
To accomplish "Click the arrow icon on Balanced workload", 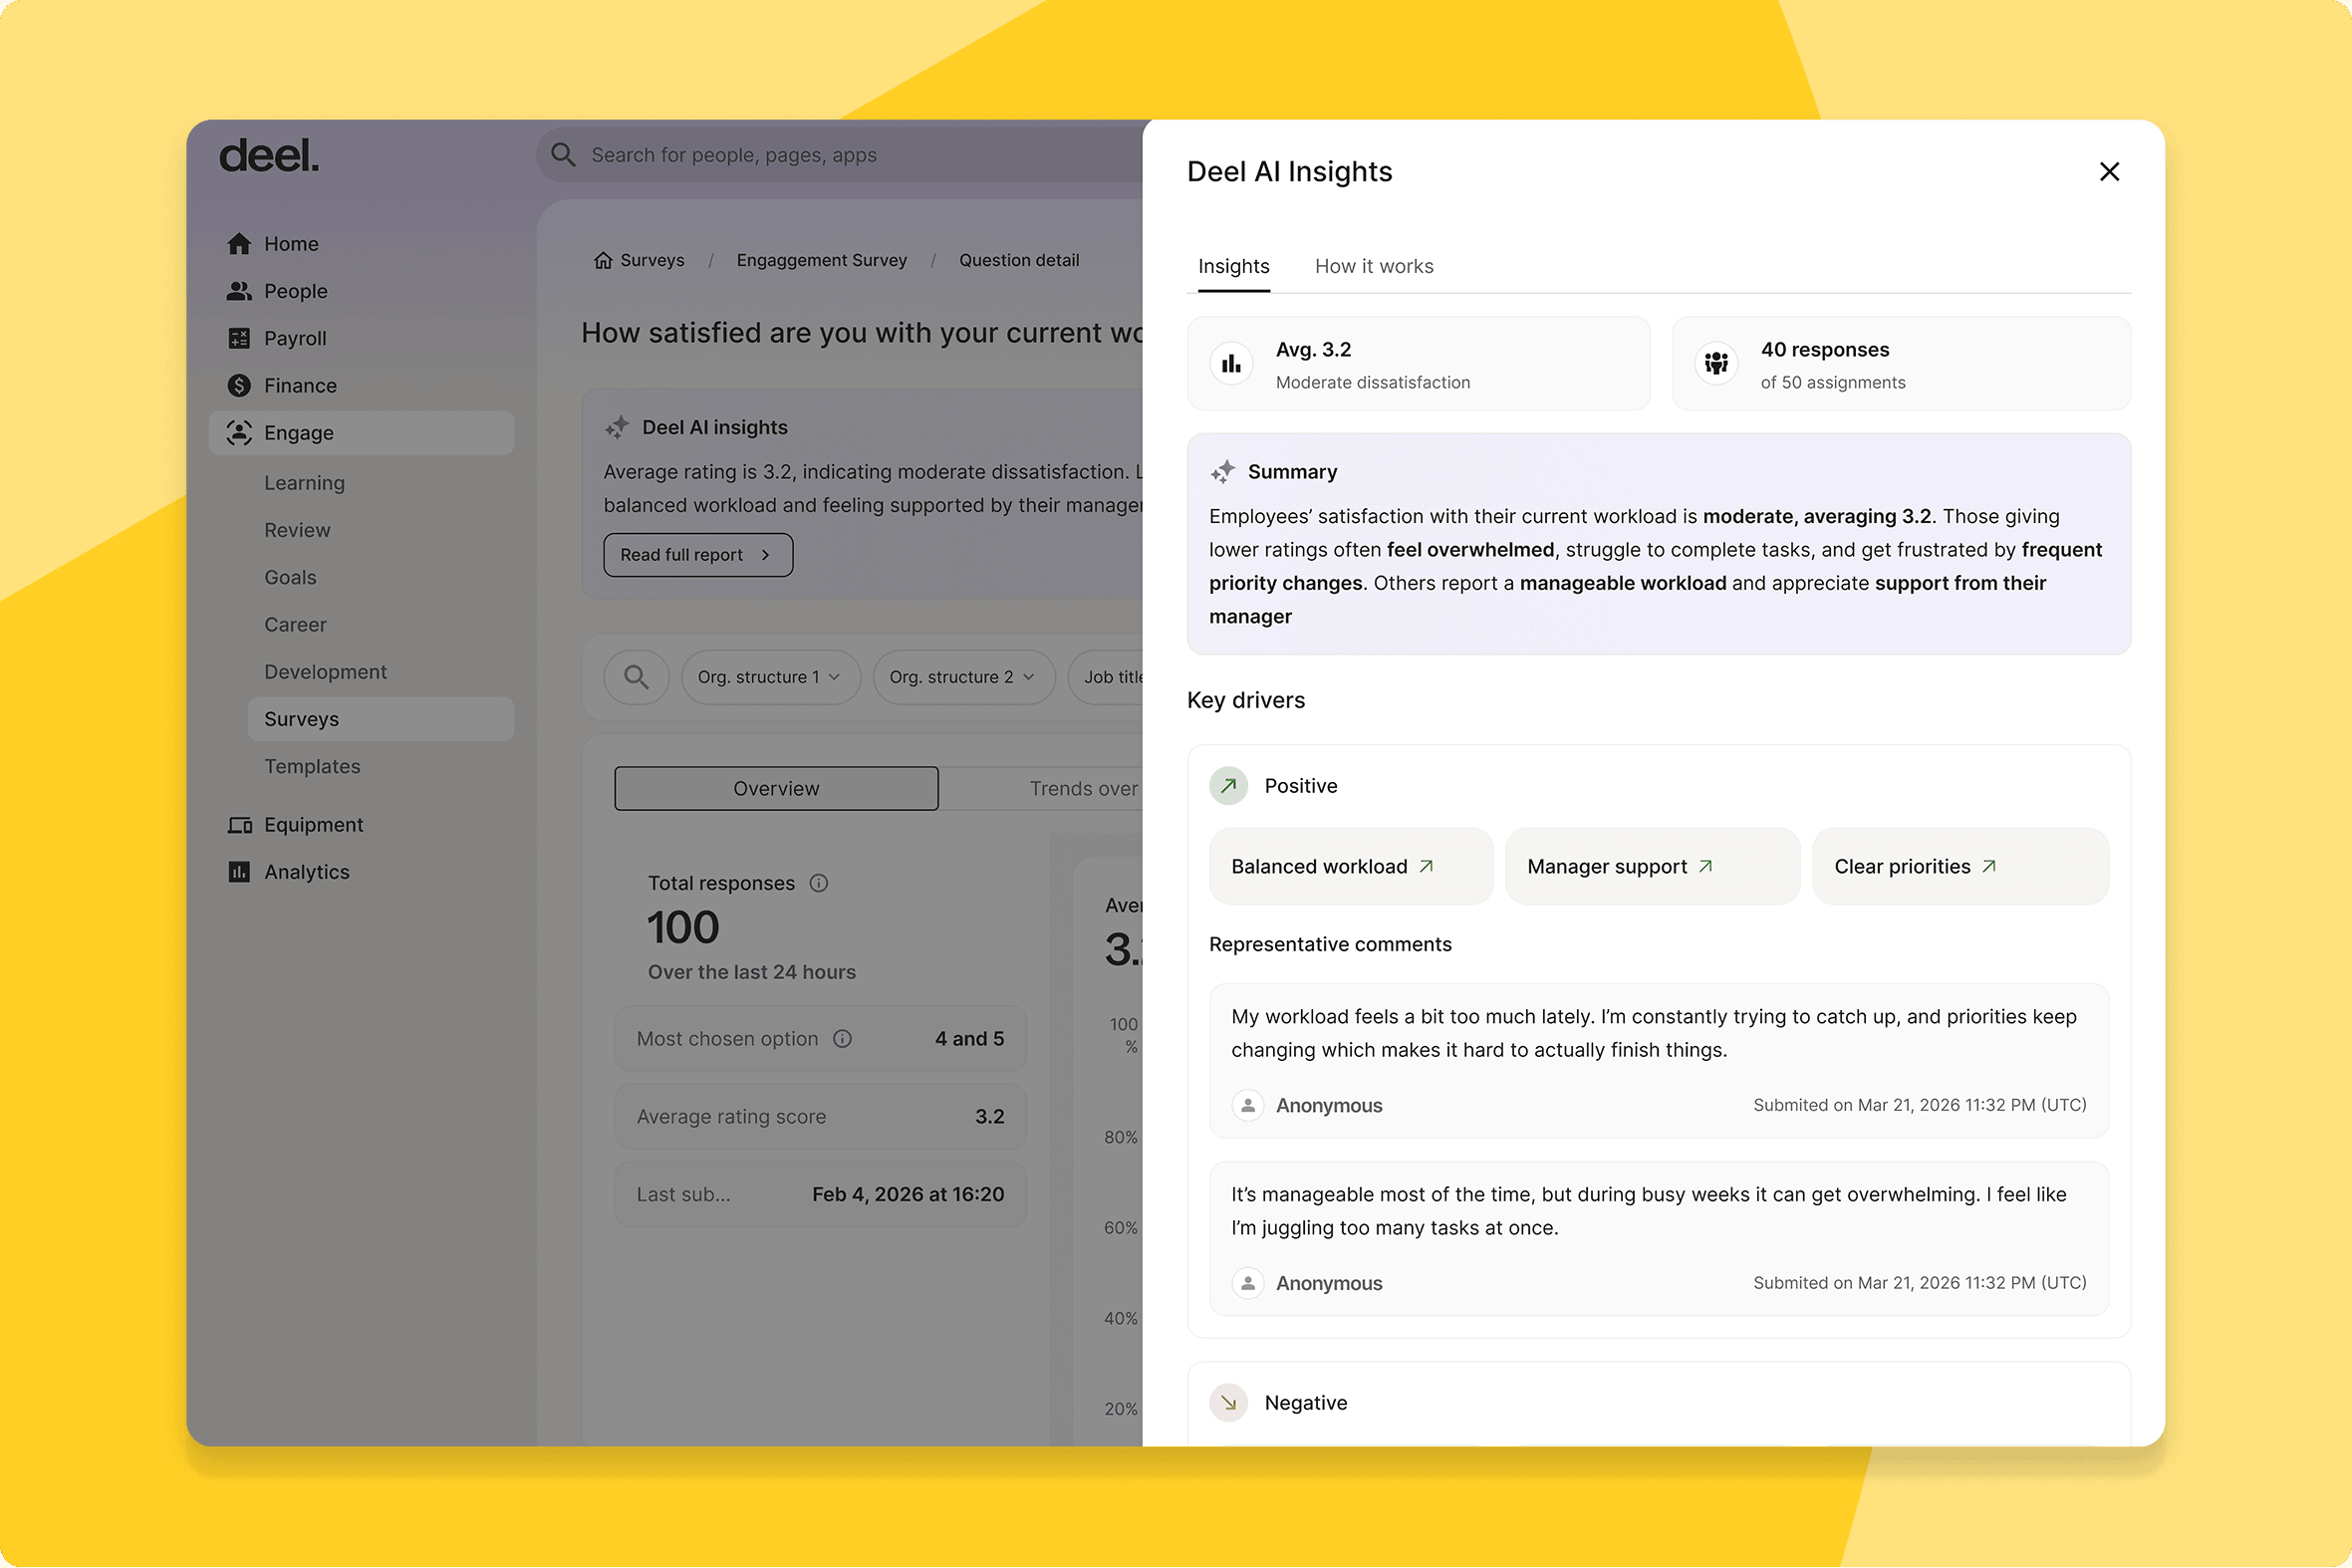I will [x=1426, y=867].
